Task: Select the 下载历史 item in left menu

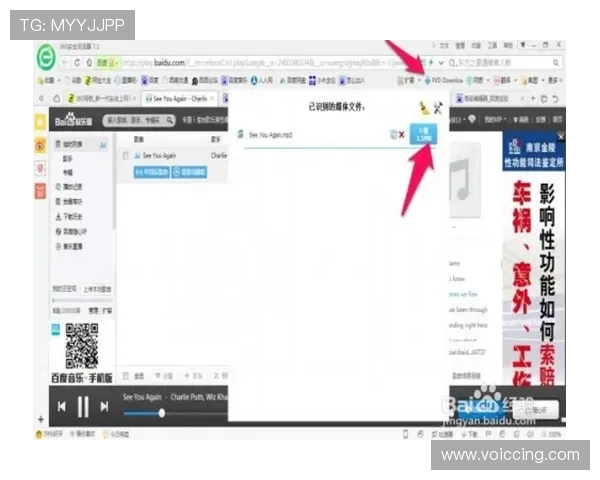Action: pyautogui.click(x=69, y=217)
